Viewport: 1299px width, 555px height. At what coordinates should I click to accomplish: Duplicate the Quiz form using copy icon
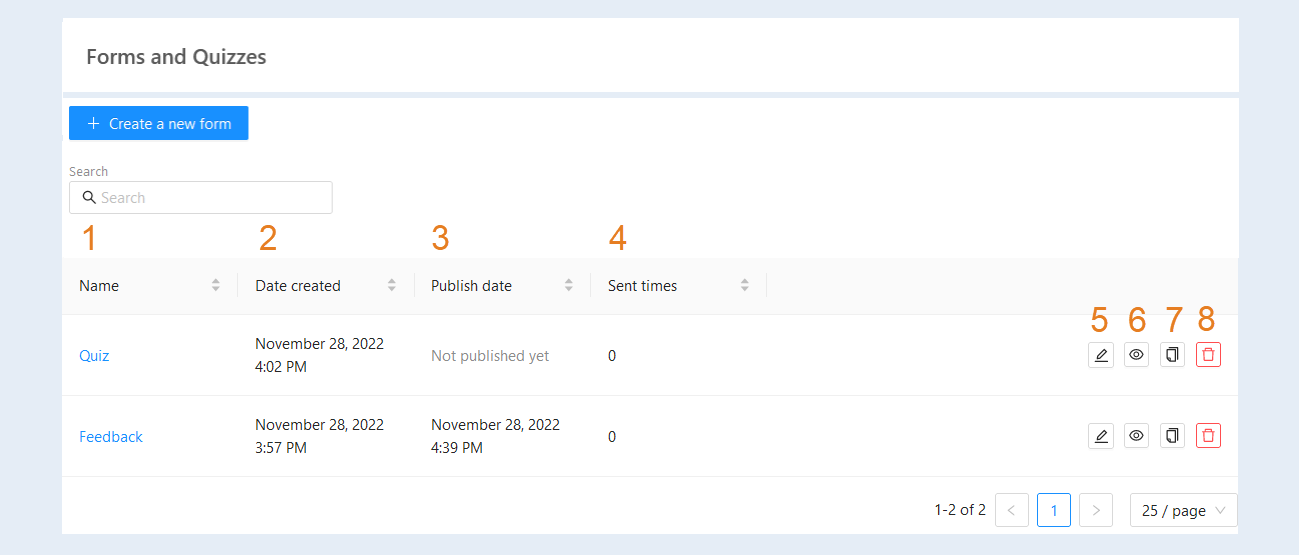pyautogui.click(x=1172, y=355)
